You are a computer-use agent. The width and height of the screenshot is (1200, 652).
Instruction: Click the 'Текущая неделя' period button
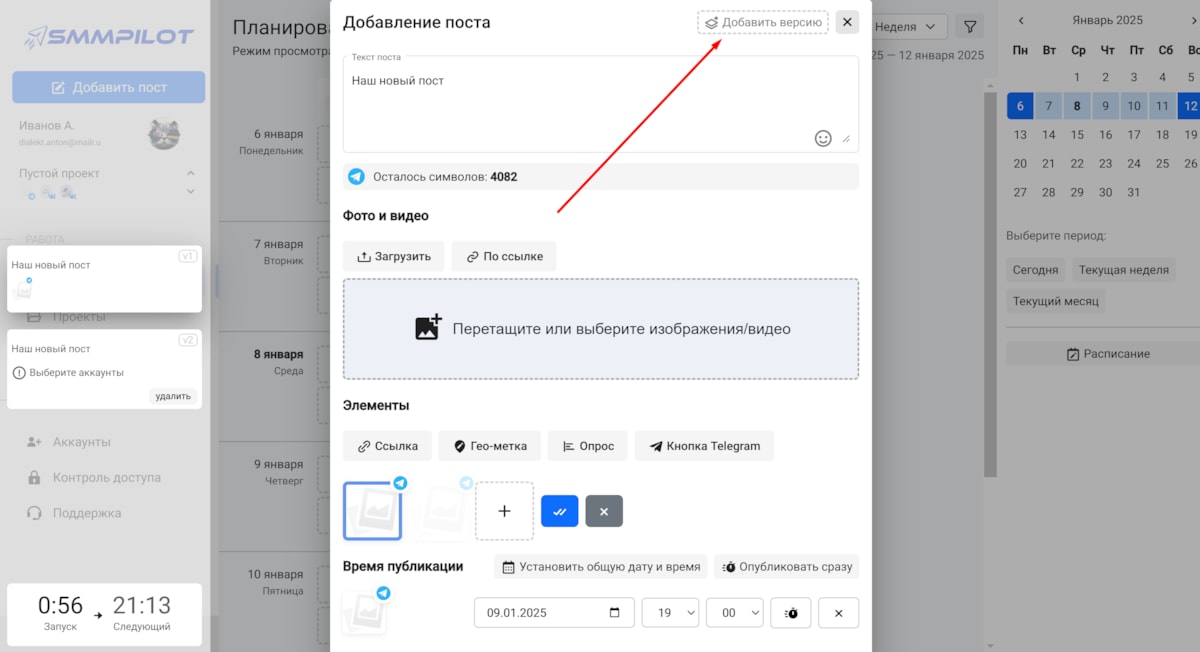point(1123,270)
